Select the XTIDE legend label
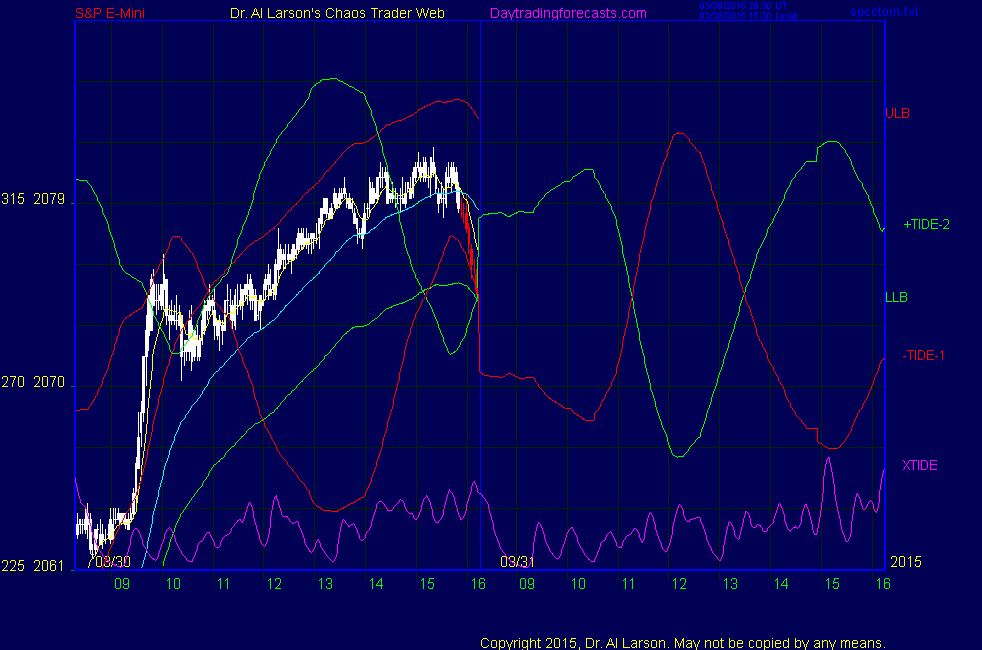 [919, 465]
